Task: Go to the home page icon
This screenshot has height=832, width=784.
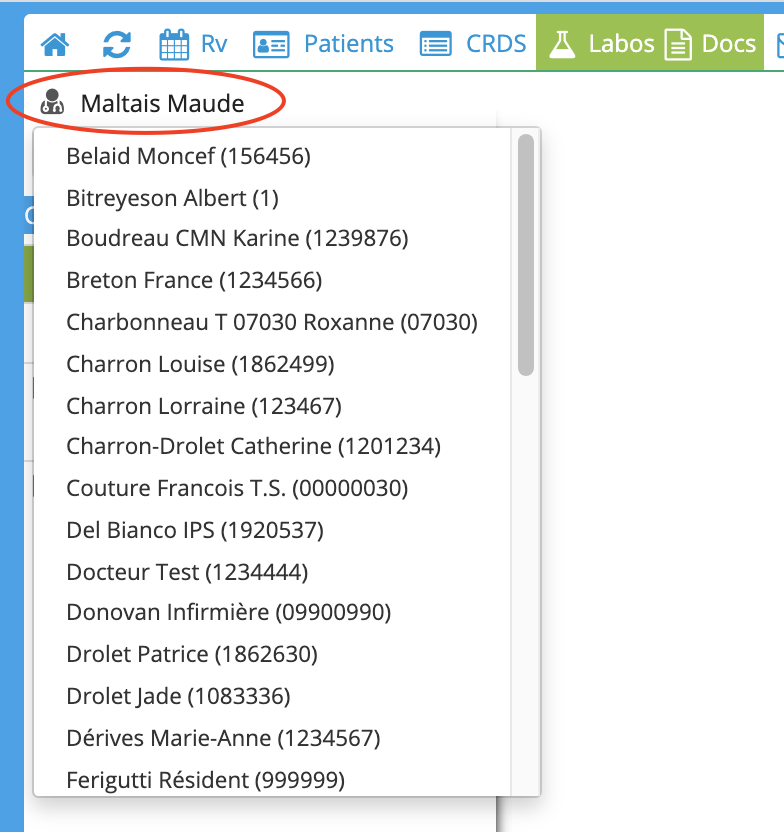Action: 55,44
